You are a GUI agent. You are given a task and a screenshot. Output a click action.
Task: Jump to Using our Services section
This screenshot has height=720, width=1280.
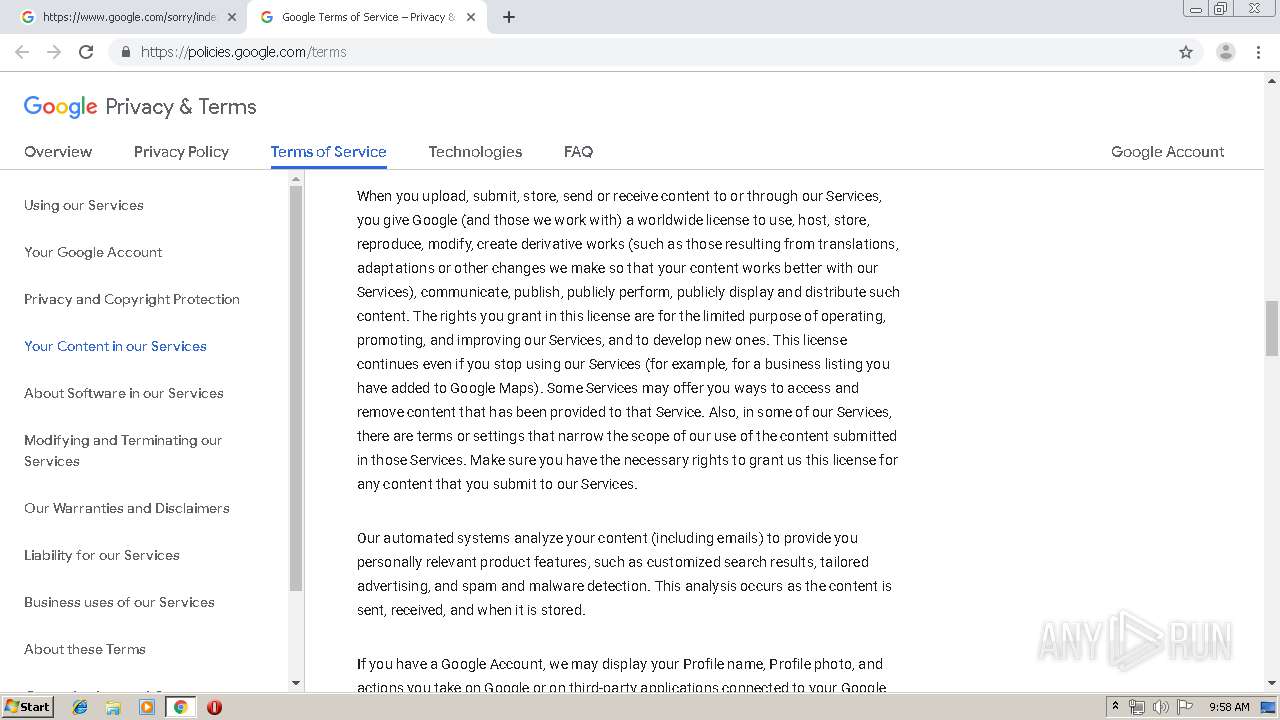[x=84, y=205]
